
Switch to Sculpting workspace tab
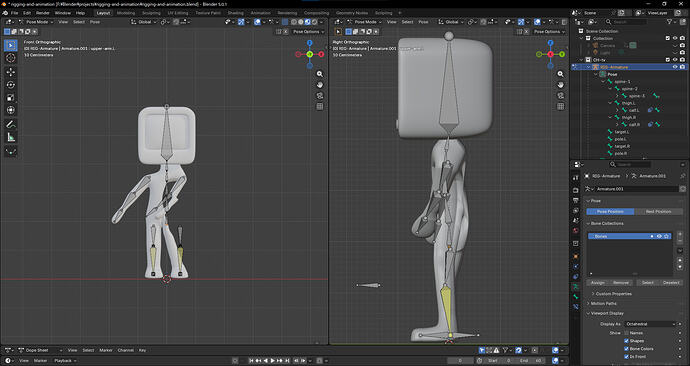tap(151, 13)
